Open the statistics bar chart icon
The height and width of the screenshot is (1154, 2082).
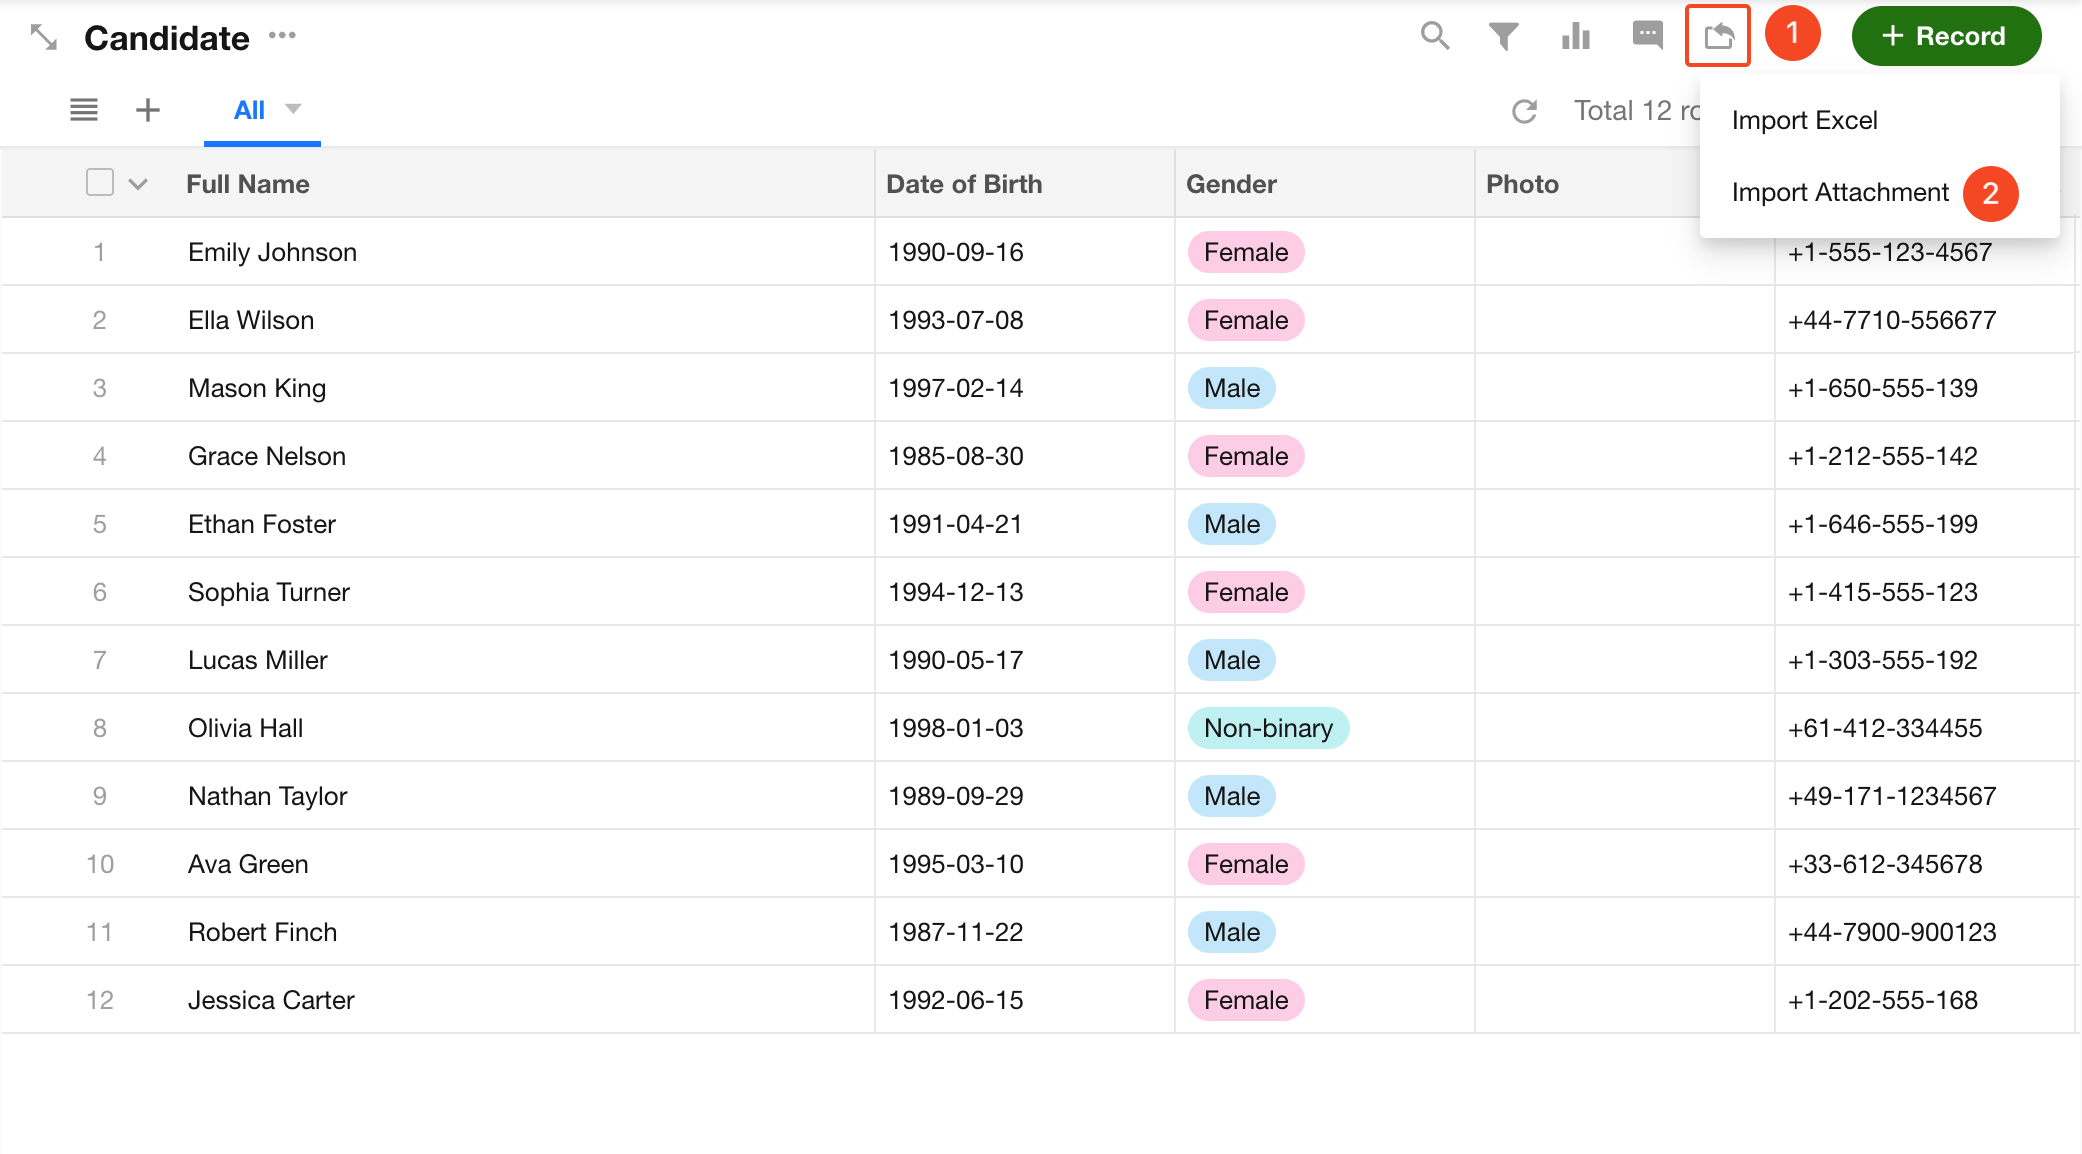[1576, 36]
